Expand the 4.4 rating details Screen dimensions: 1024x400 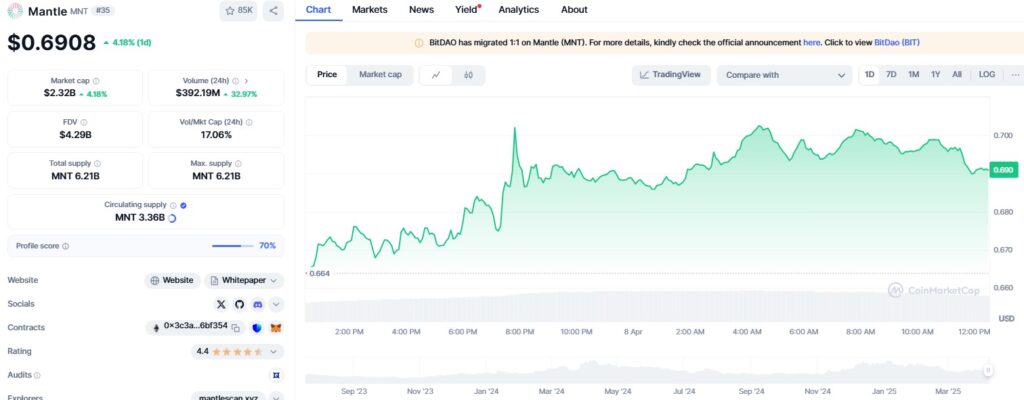(276, 352)
